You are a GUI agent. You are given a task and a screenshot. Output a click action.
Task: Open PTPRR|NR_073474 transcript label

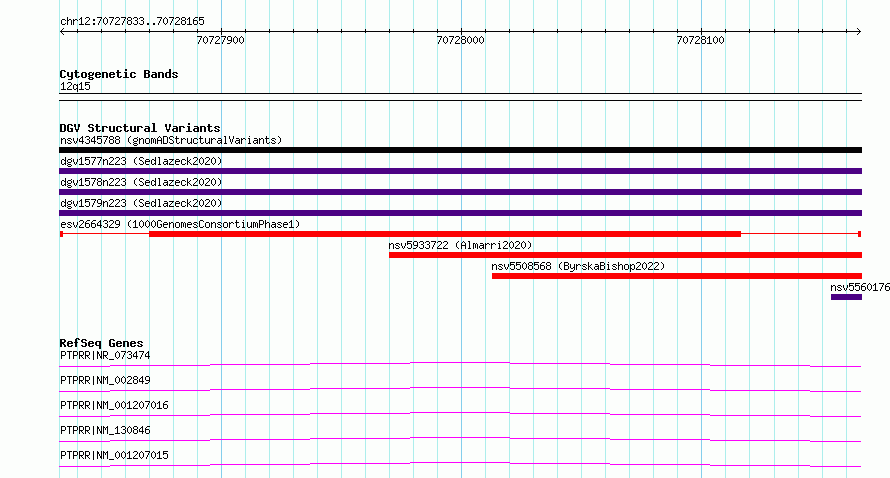[105, 355]
